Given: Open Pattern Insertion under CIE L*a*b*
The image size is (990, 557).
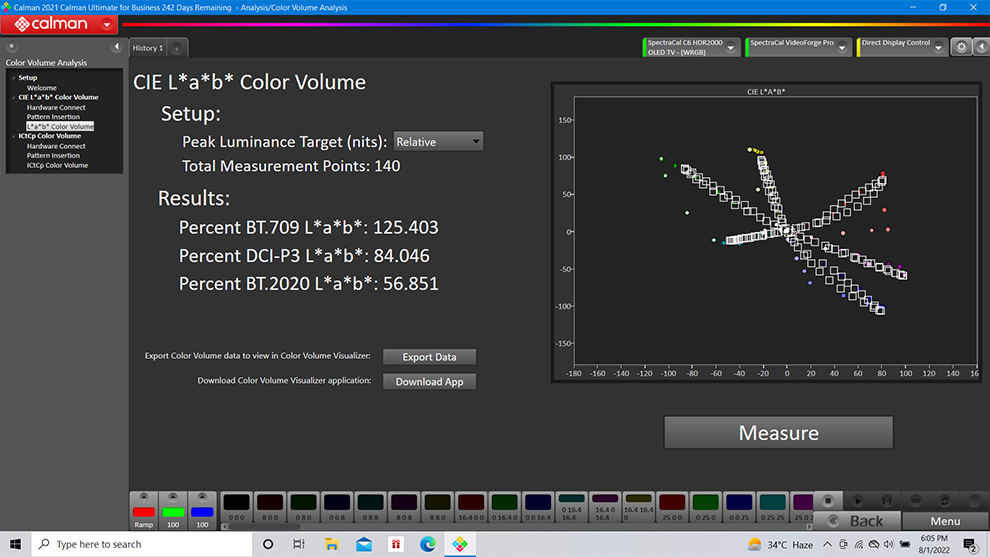Looking at the screenshot, I should (x=53, y=117).
